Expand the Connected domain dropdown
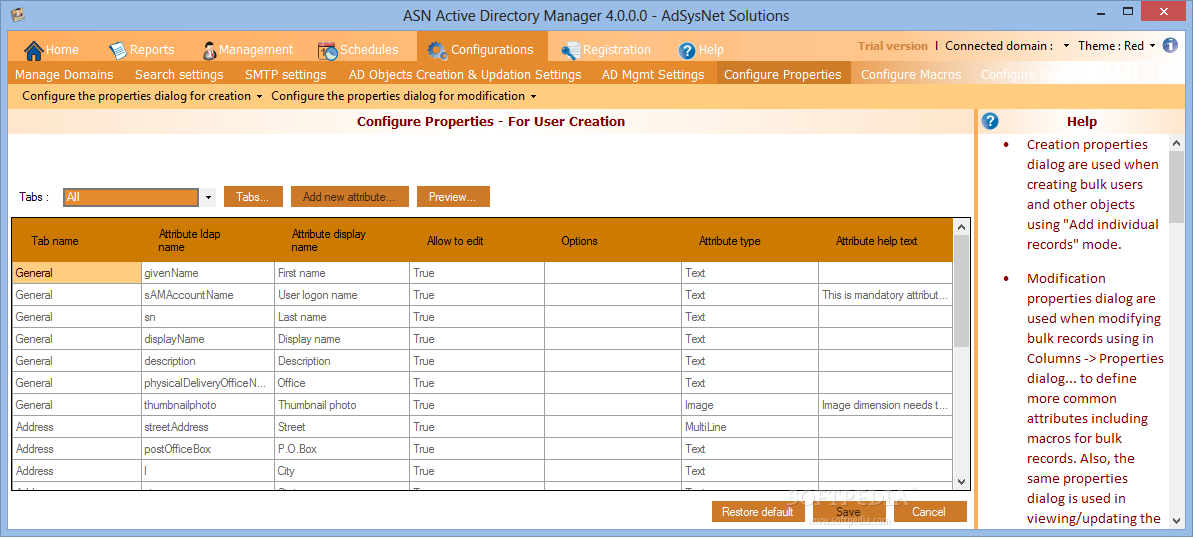1193x539 pixels. [1066, 46]
